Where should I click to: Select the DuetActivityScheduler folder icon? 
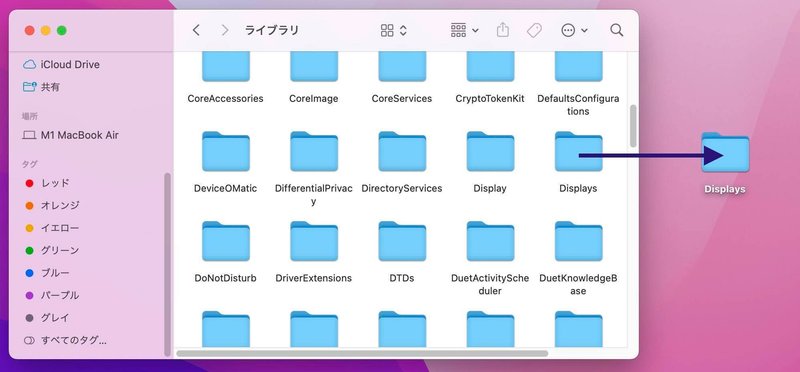click(x=490, y=241)
